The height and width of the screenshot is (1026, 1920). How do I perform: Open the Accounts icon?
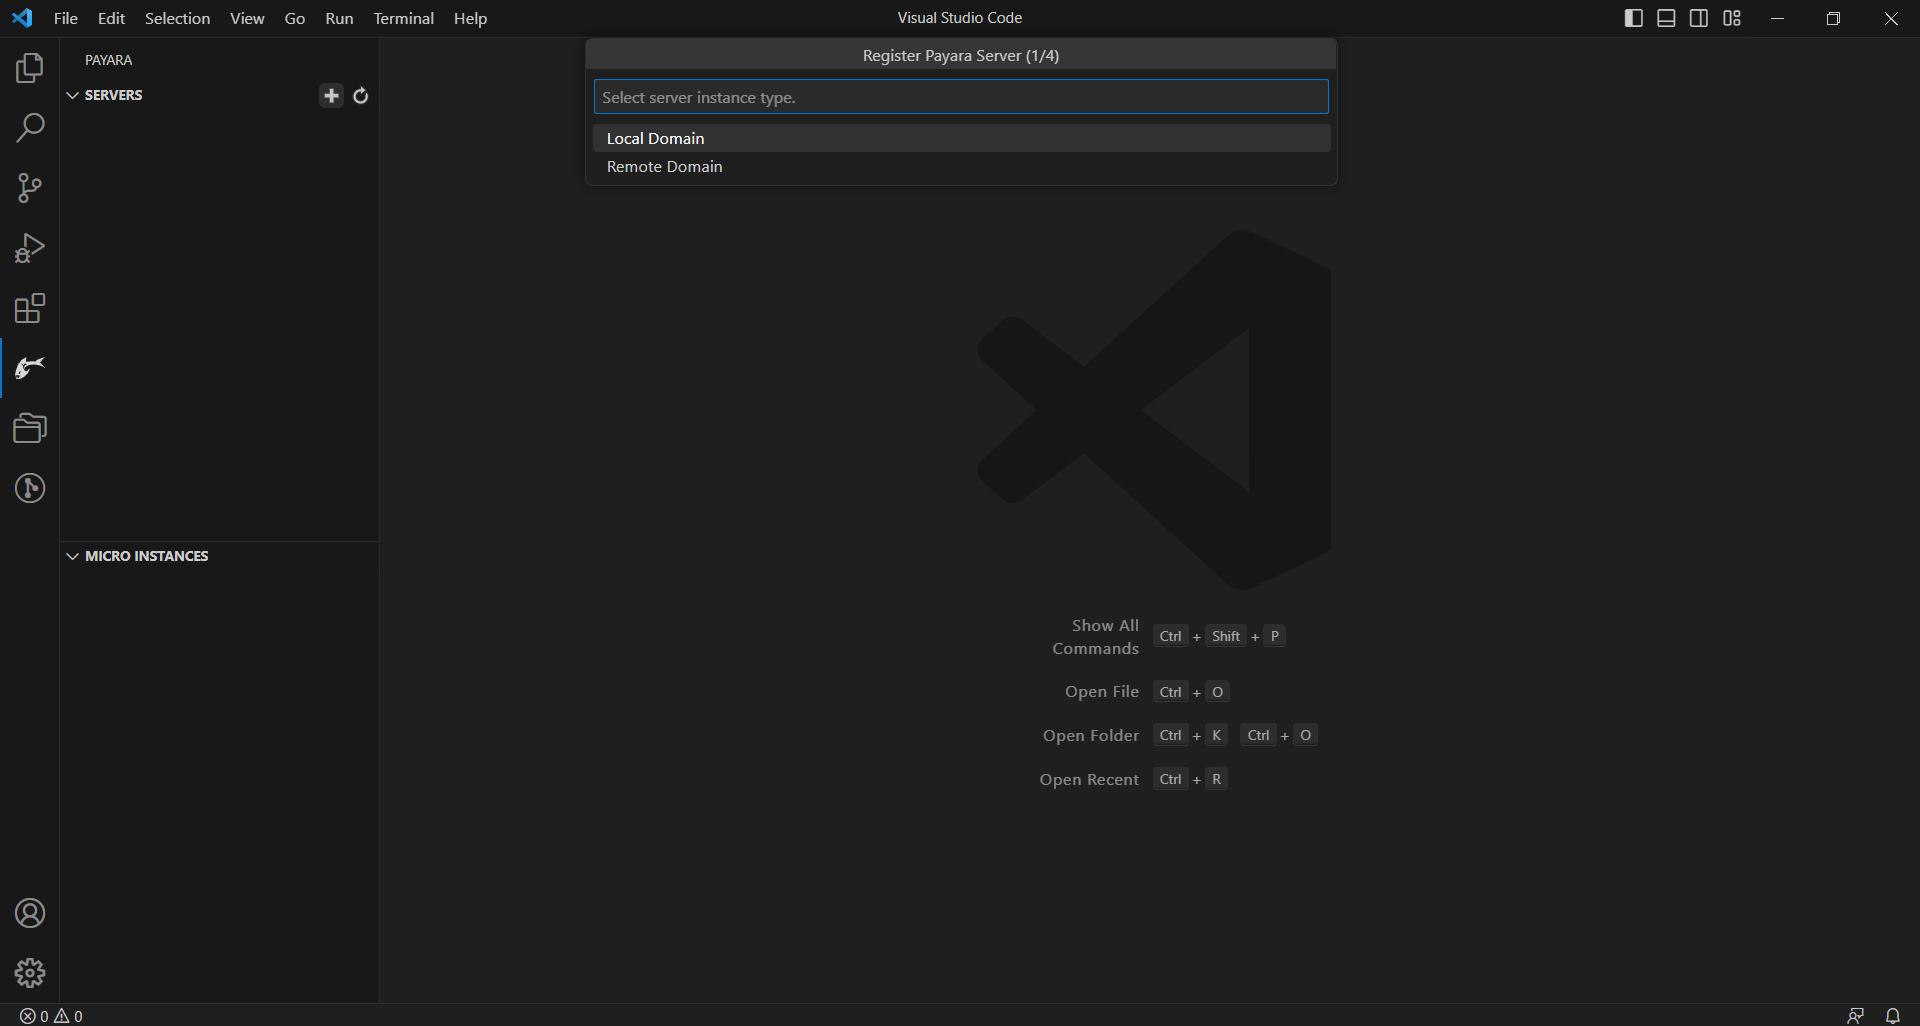point(30,913)
